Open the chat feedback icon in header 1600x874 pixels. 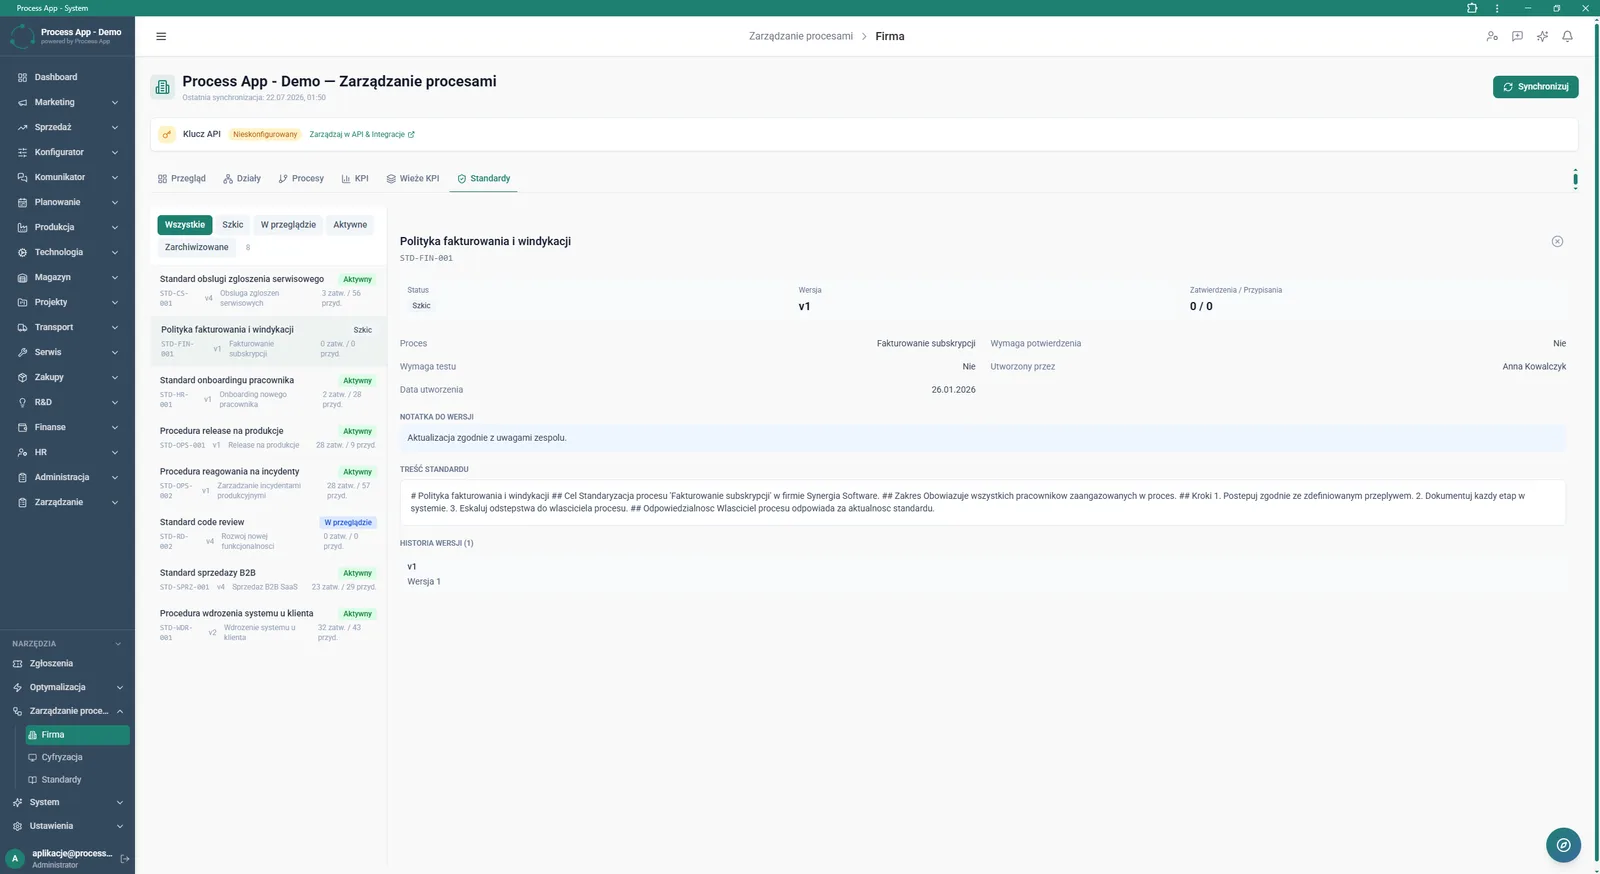pyautogui.click(x=1517, y=36)
